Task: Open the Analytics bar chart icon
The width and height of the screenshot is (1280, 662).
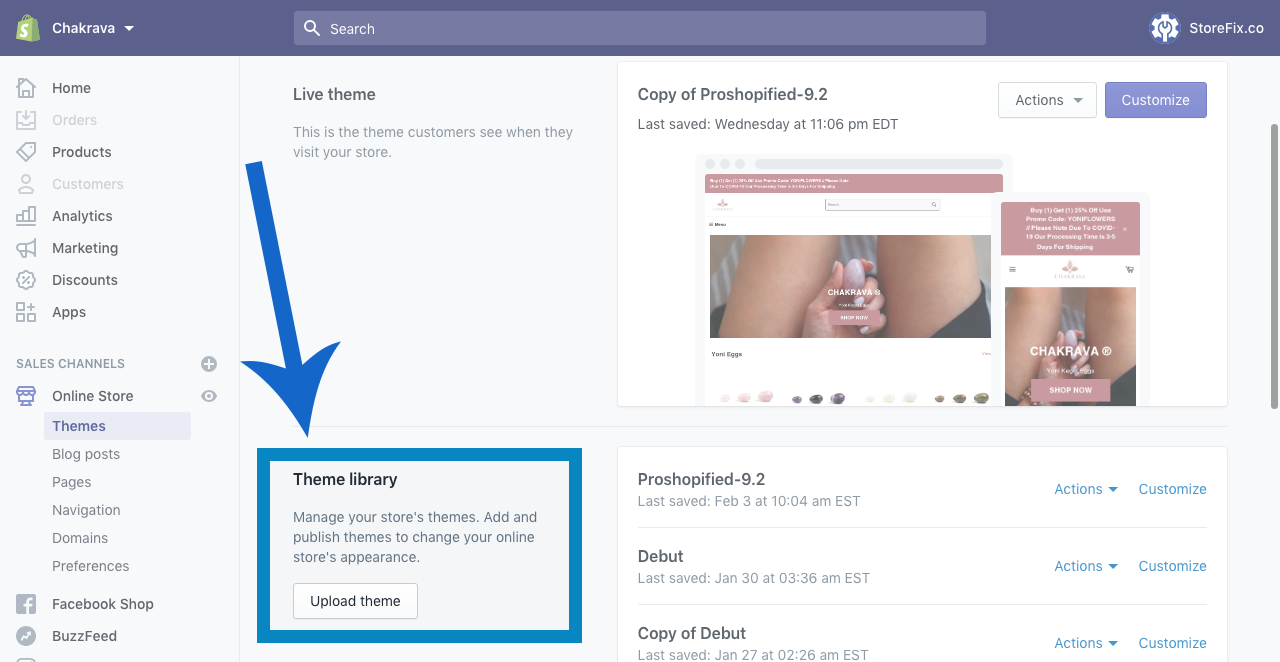Action: 26,216
